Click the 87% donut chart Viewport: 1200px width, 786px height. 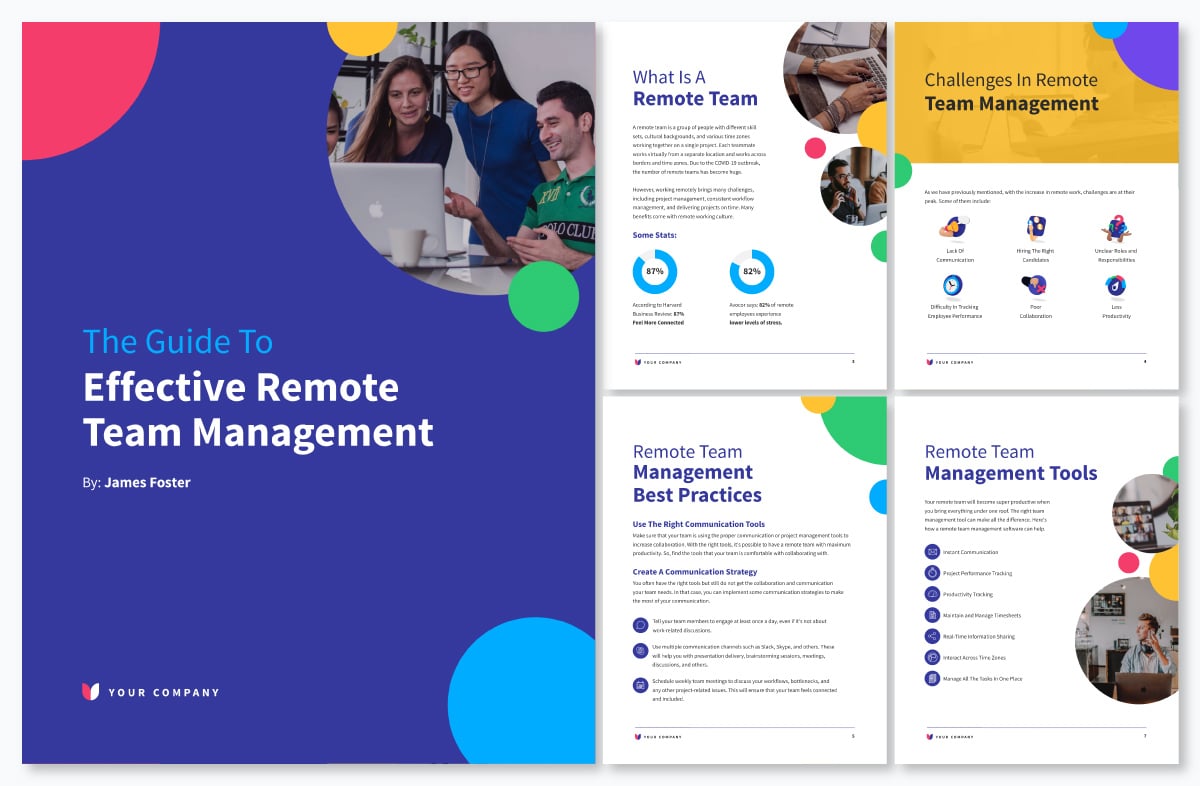pos(655,271)
